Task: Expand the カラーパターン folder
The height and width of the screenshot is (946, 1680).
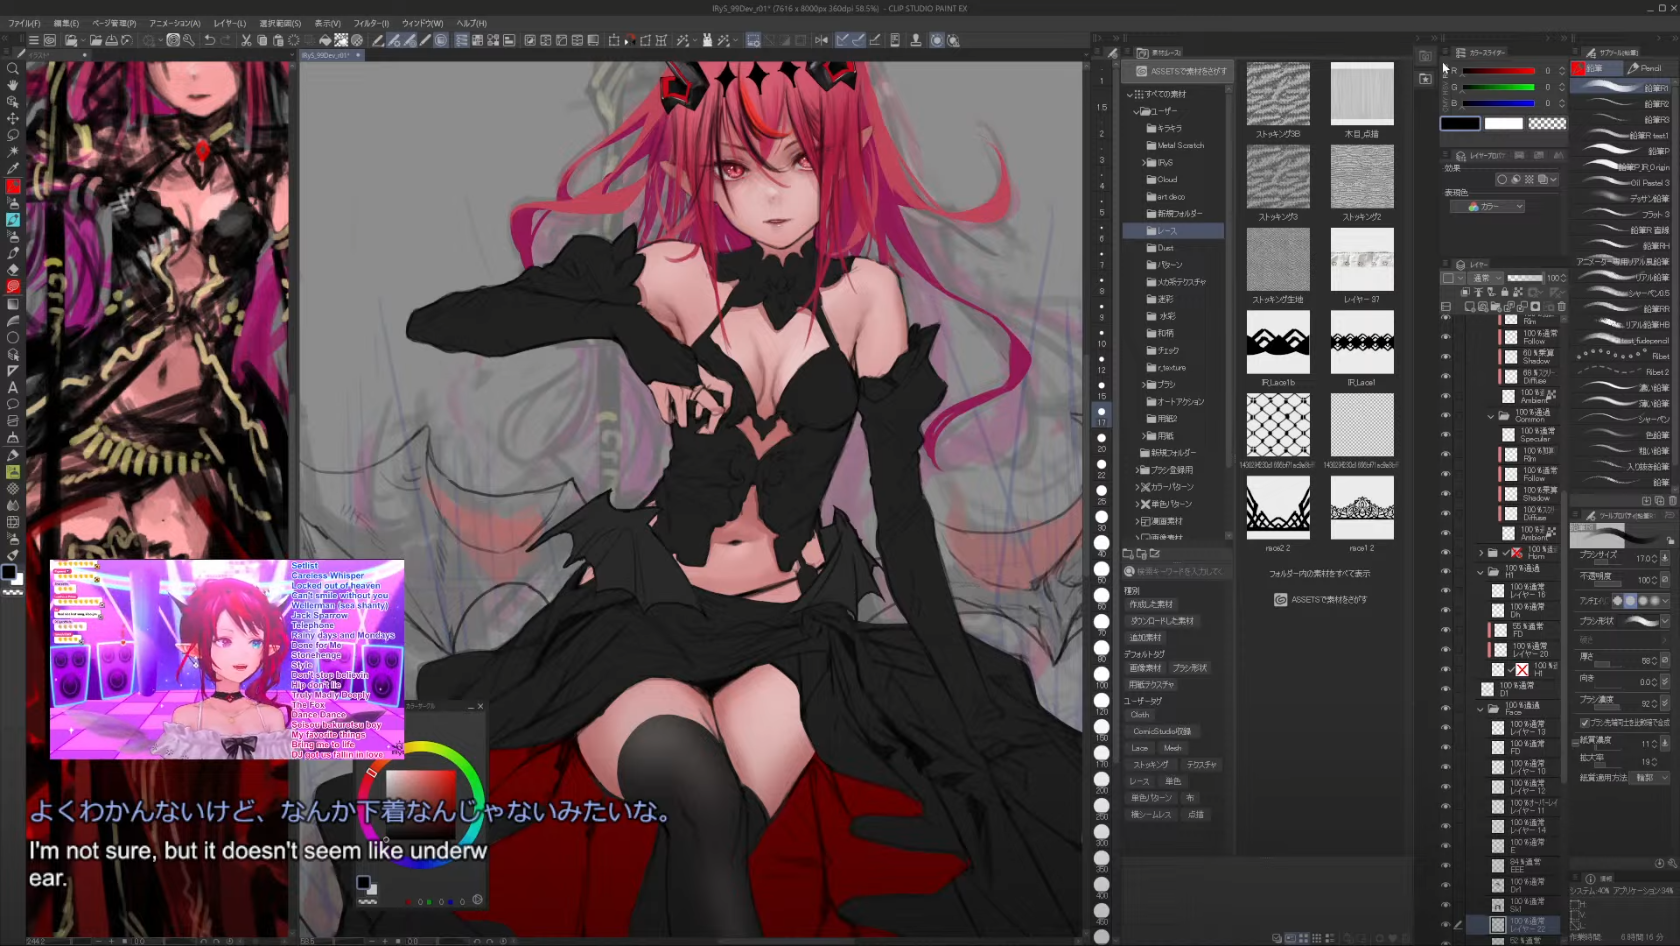Action: click(1137, 487)
